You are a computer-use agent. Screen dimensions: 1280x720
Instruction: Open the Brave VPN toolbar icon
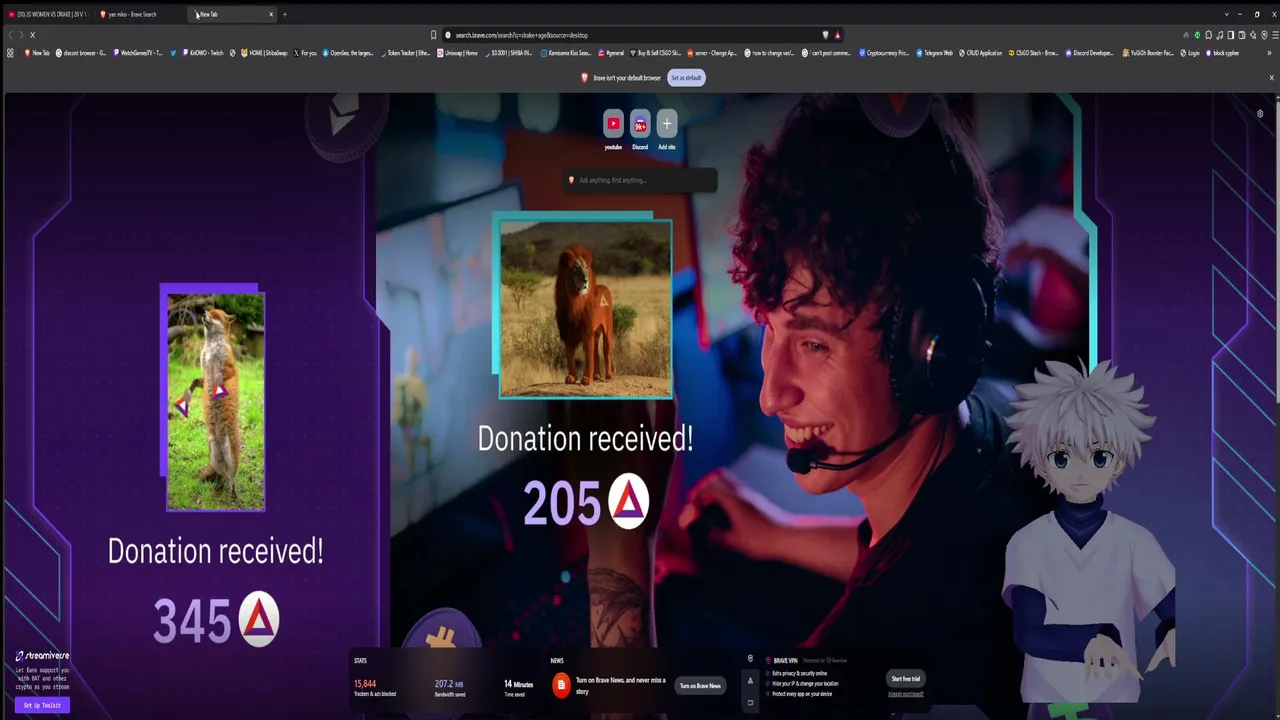1264,35
